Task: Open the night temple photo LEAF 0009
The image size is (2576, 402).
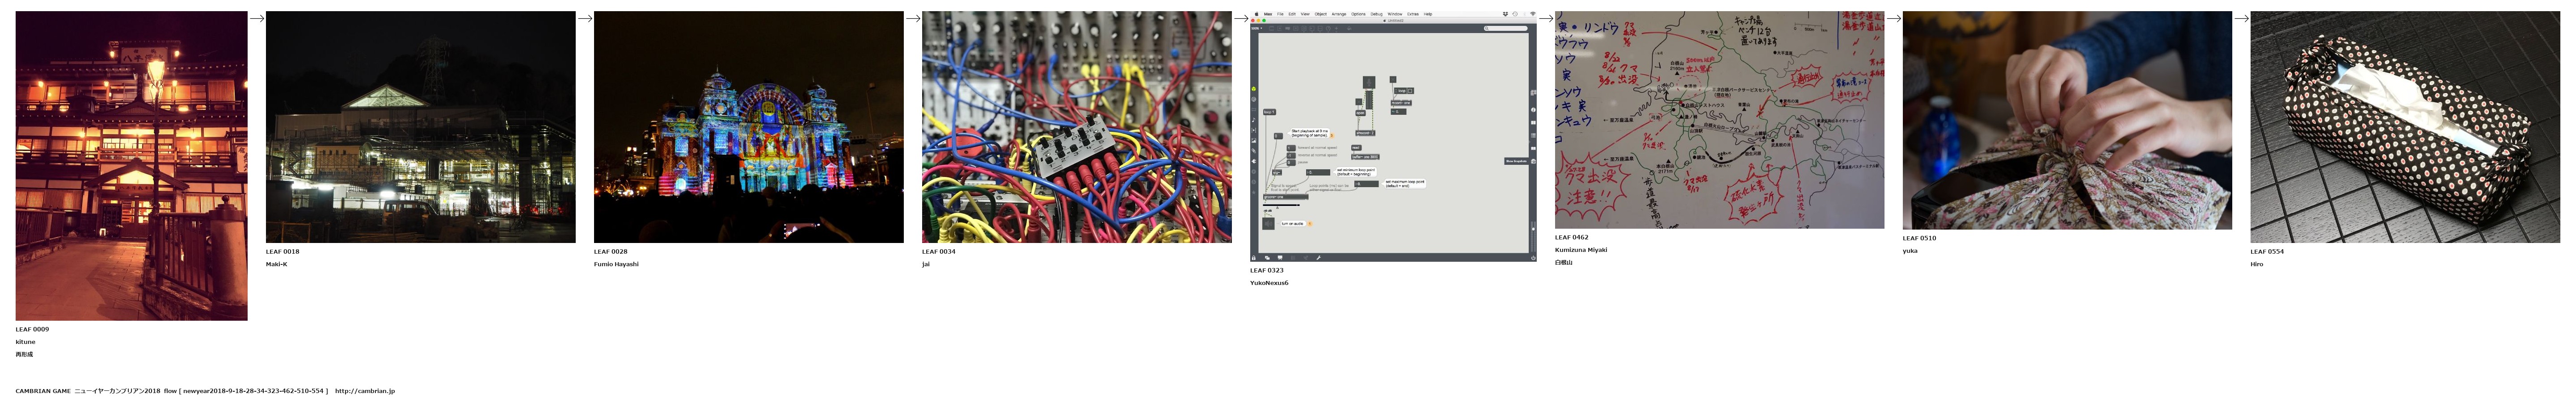Action: point(131,166)
